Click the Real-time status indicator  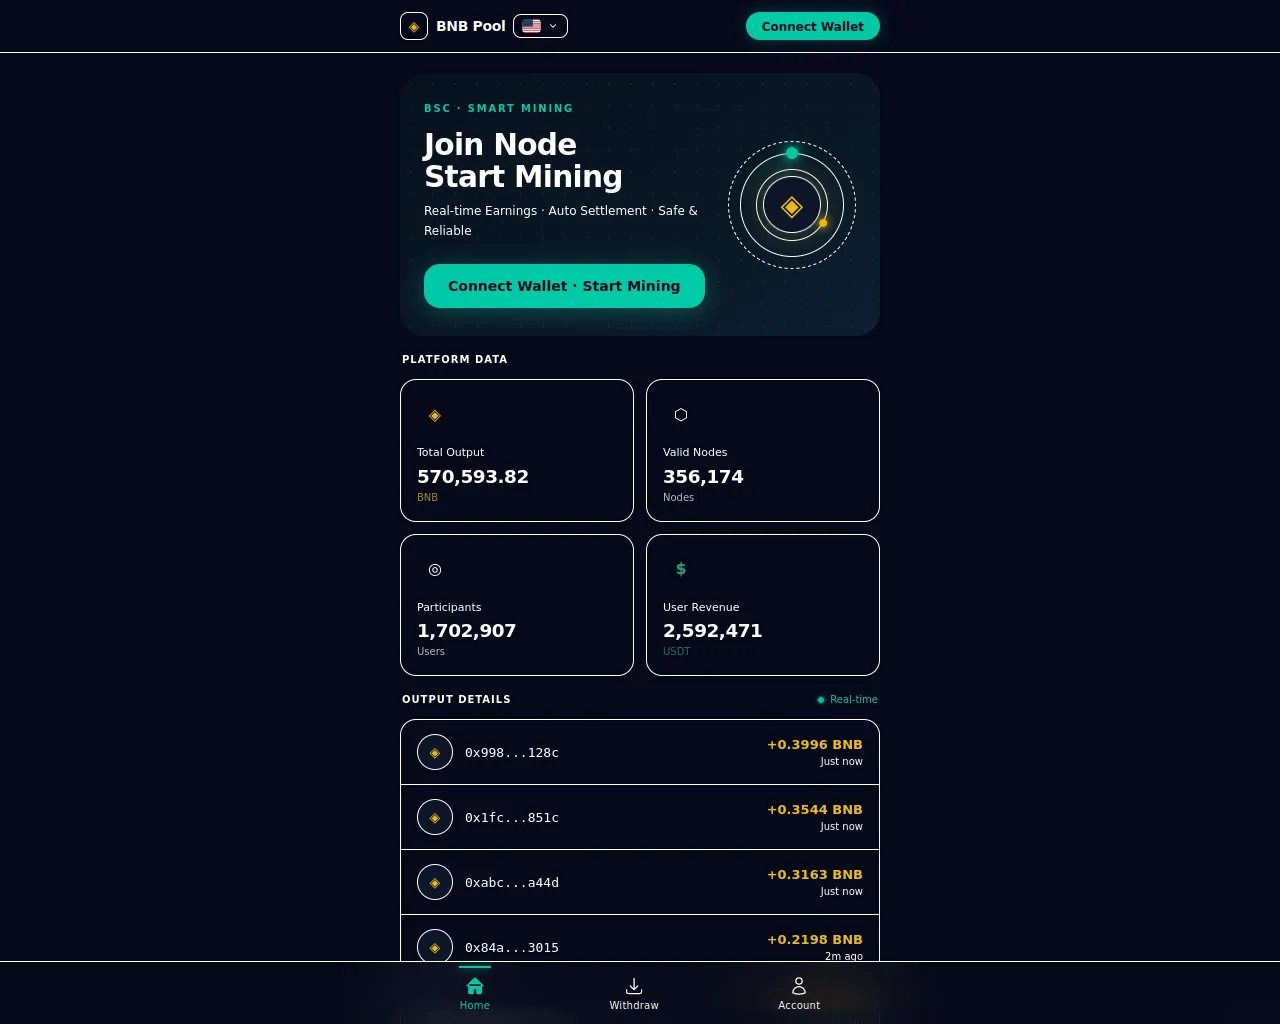(x=847, y=699)
